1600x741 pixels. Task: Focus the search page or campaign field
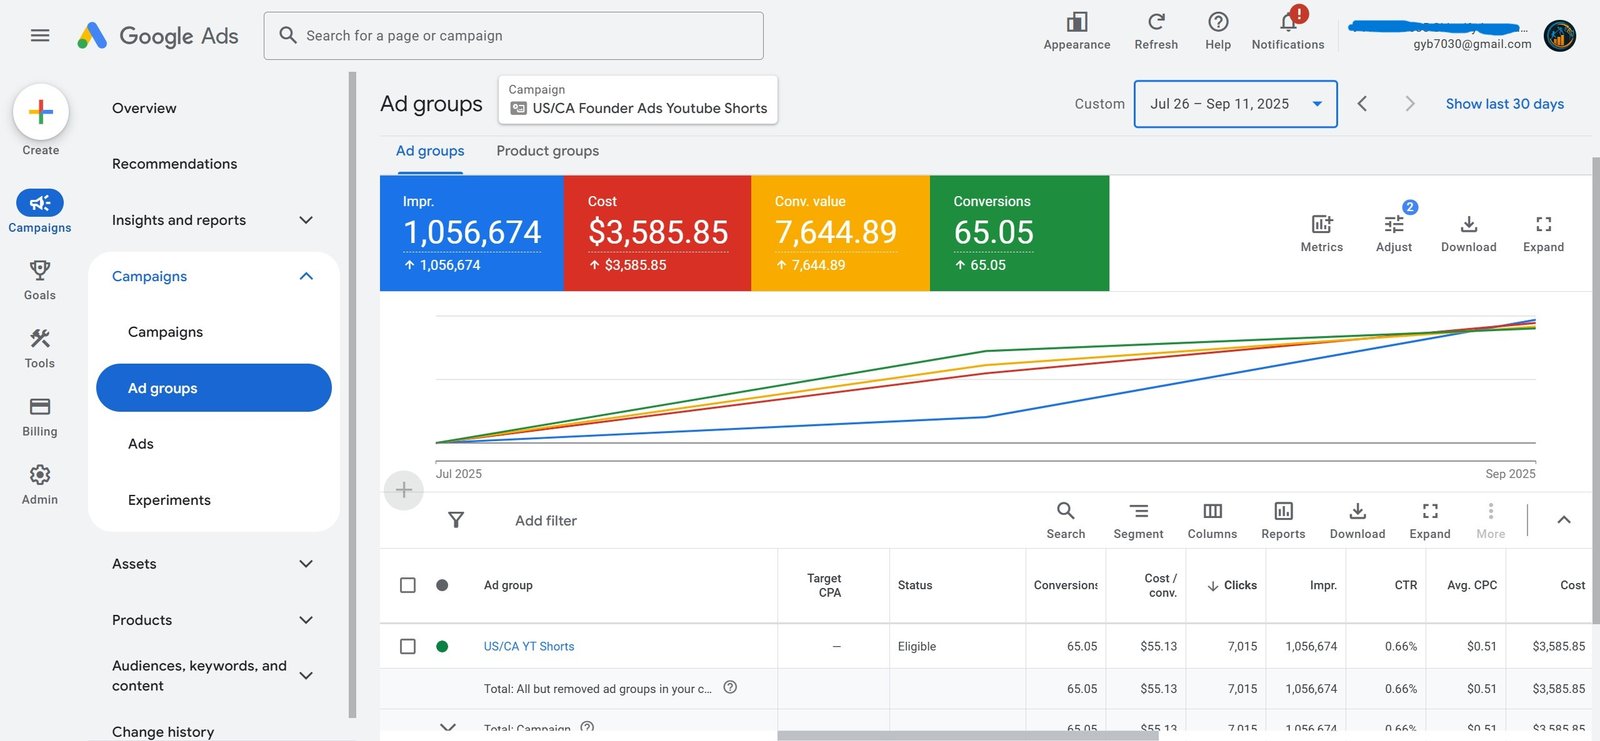tap(514, 36)
